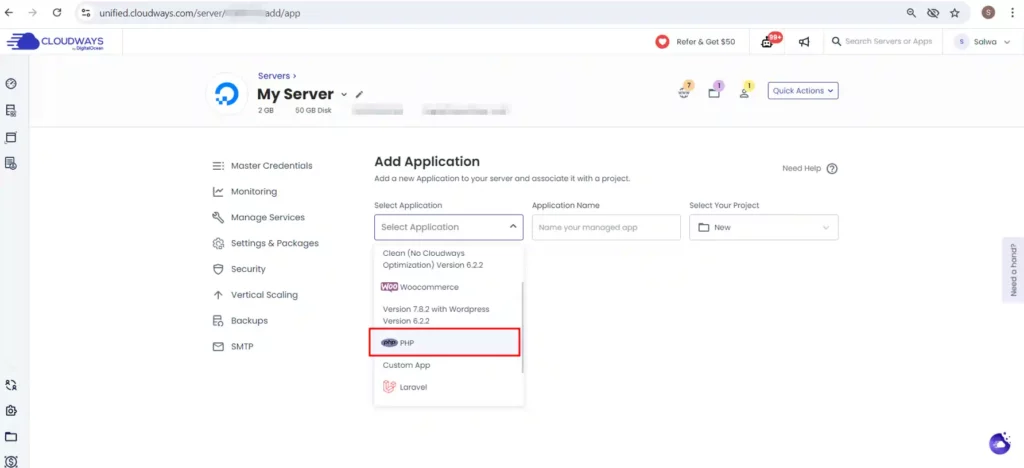1024x468 pixels.
Task: Open site information icon in address bar
Action: [86, 12]
